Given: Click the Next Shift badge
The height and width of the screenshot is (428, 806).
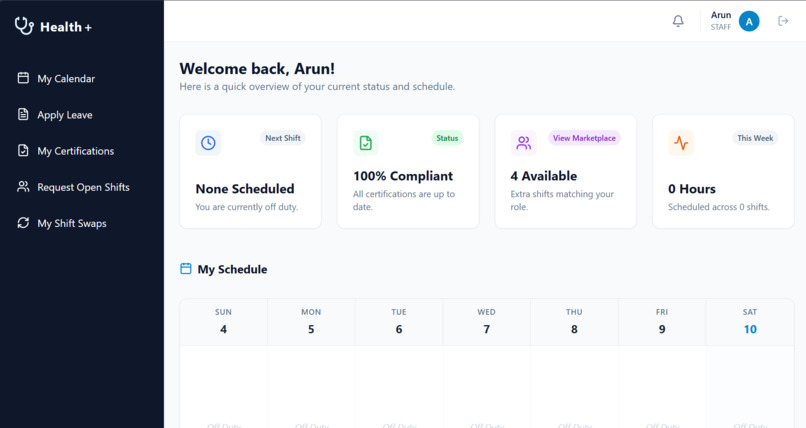Looking at the screenshot, I should 283,138.
